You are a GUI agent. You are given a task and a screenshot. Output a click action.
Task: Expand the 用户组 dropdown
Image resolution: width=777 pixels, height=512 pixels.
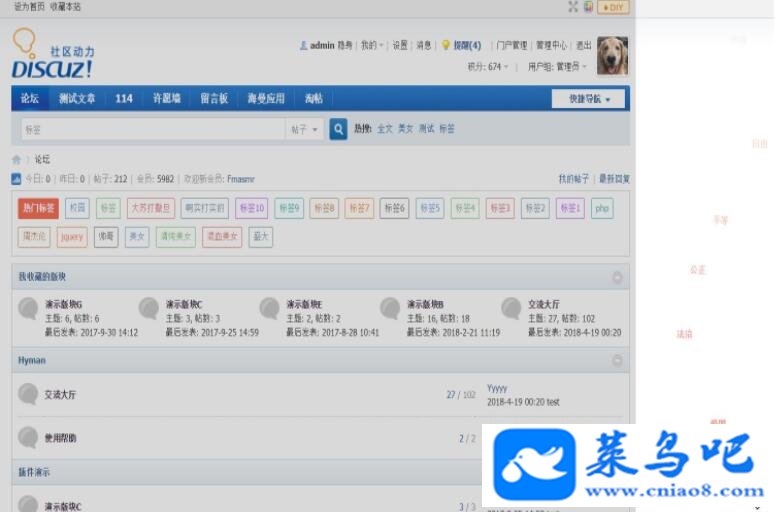click(x=557, y=66)
